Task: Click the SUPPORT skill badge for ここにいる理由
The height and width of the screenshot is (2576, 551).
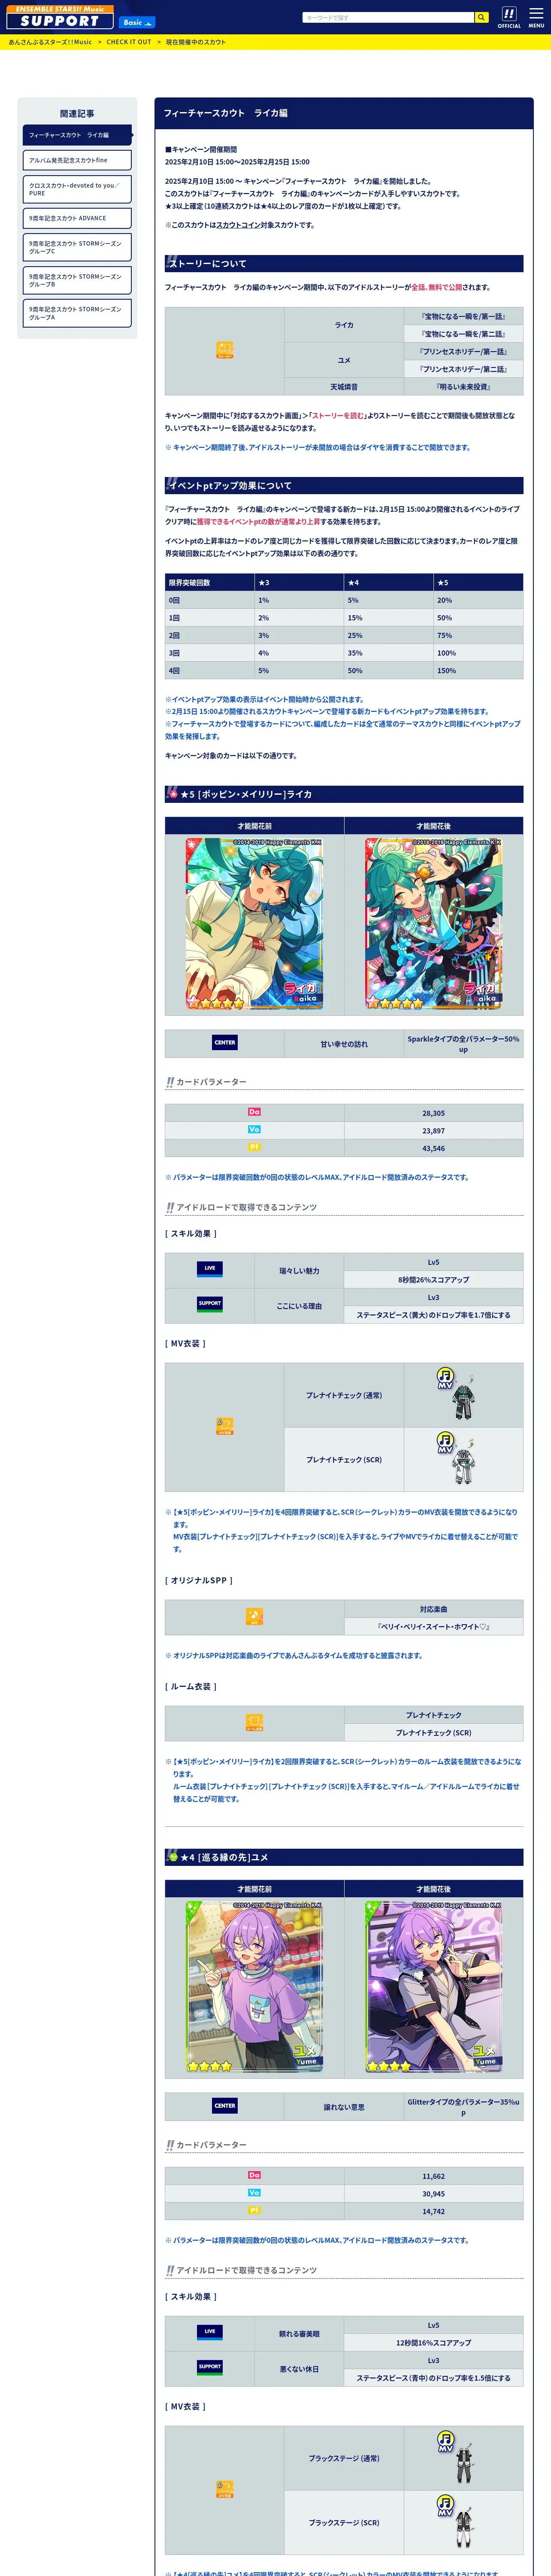Action: 210,1303
